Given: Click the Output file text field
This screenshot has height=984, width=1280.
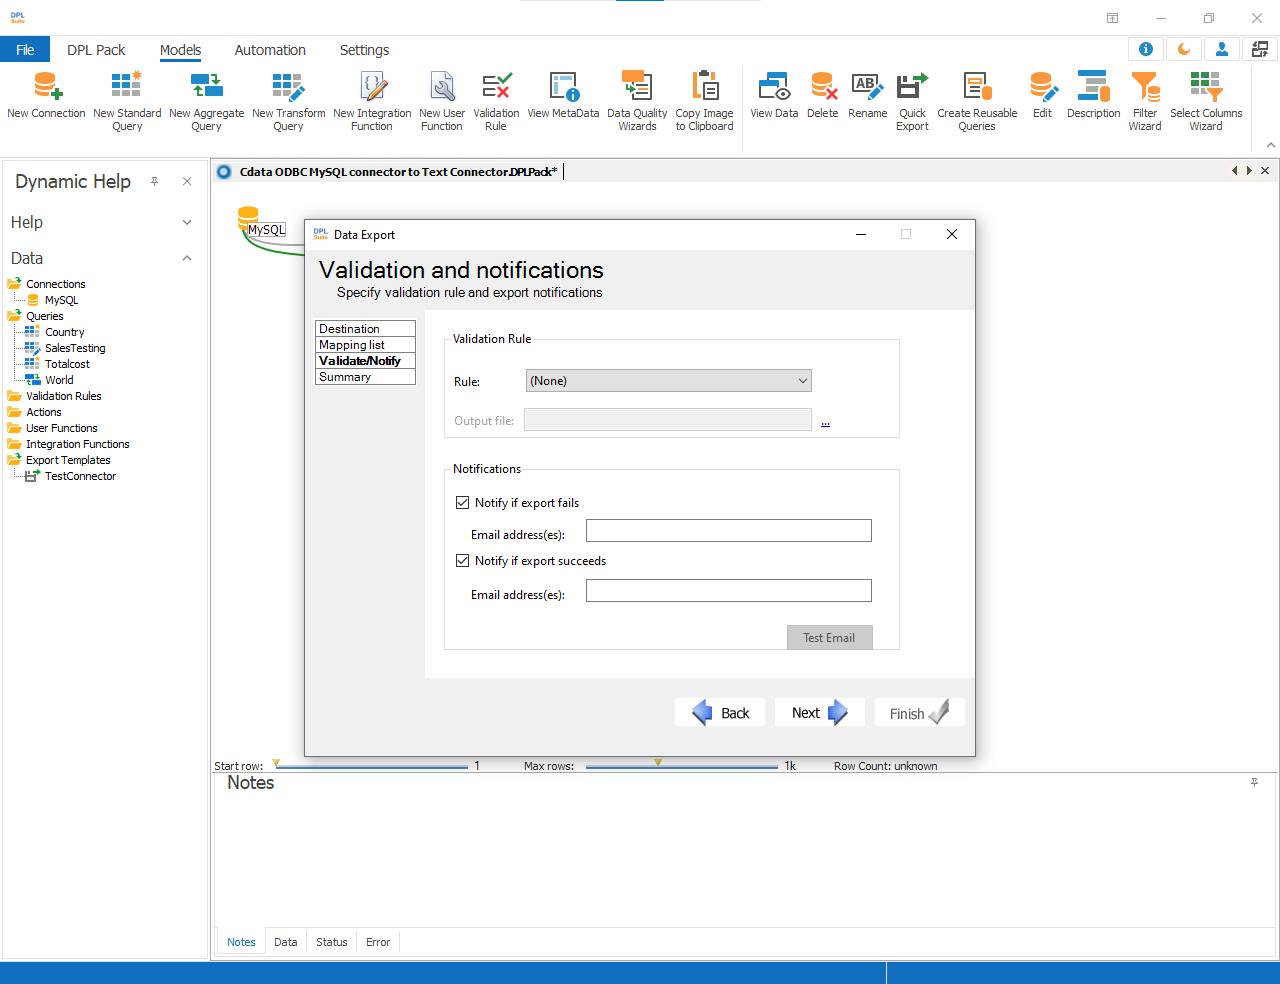Looking at the screenshot, I should click(x=668, y=420).
